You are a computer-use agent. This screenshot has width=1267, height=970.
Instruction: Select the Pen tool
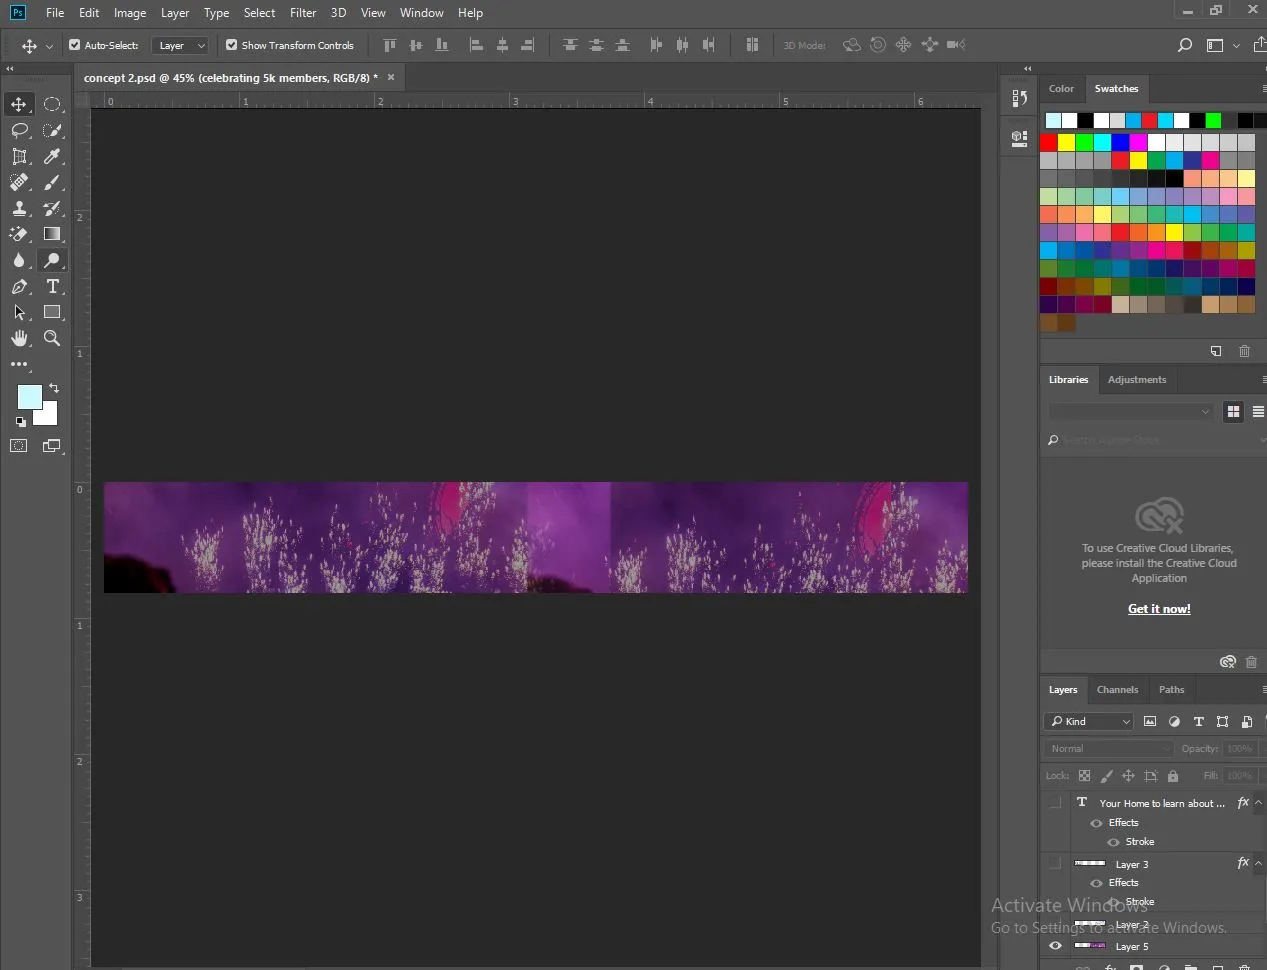(19, 286)
